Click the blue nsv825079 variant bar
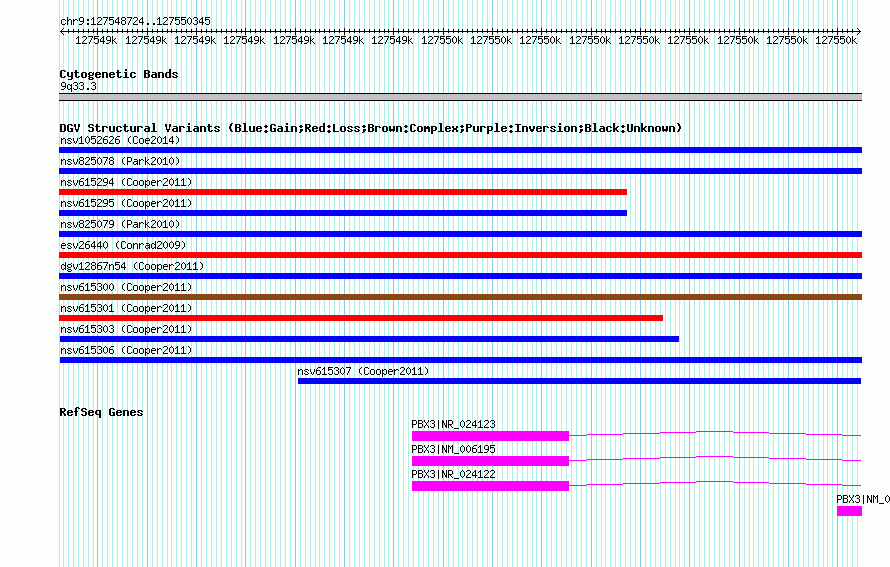The width and height of the screenshot is (890, 567). [460, 234]
